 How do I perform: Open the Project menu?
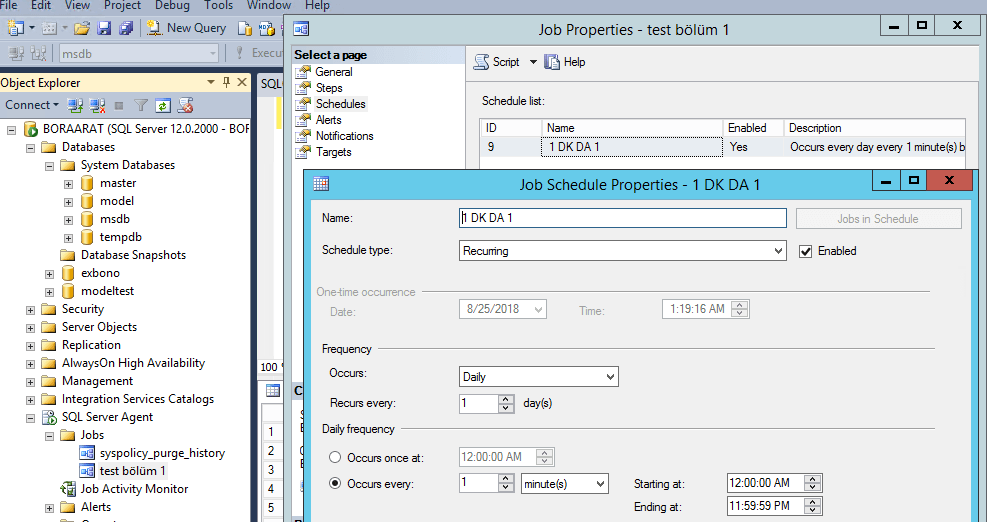[x=122, y=6]
